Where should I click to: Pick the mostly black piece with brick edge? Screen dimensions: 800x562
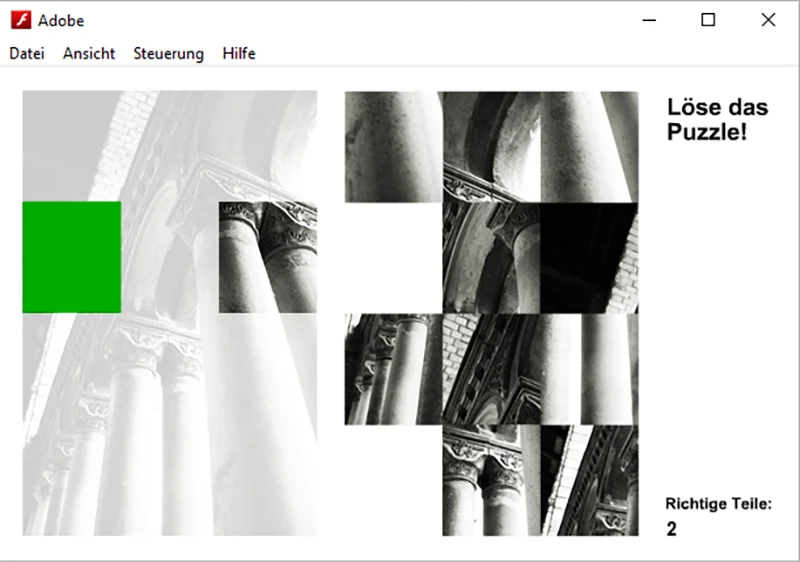click(589, 258)
